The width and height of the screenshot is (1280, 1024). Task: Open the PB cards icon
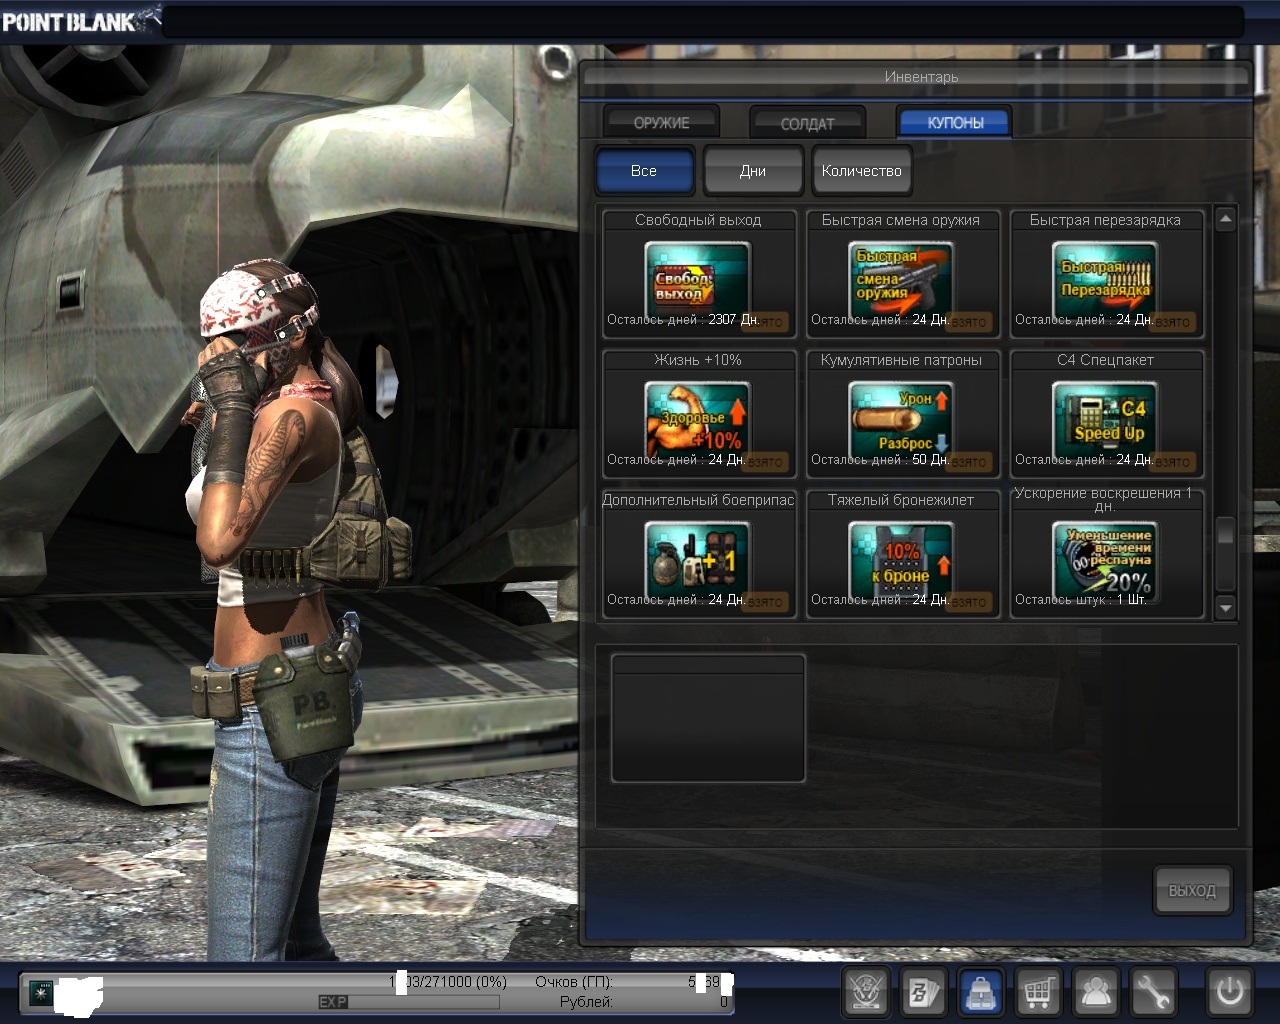tap(923, 993)
